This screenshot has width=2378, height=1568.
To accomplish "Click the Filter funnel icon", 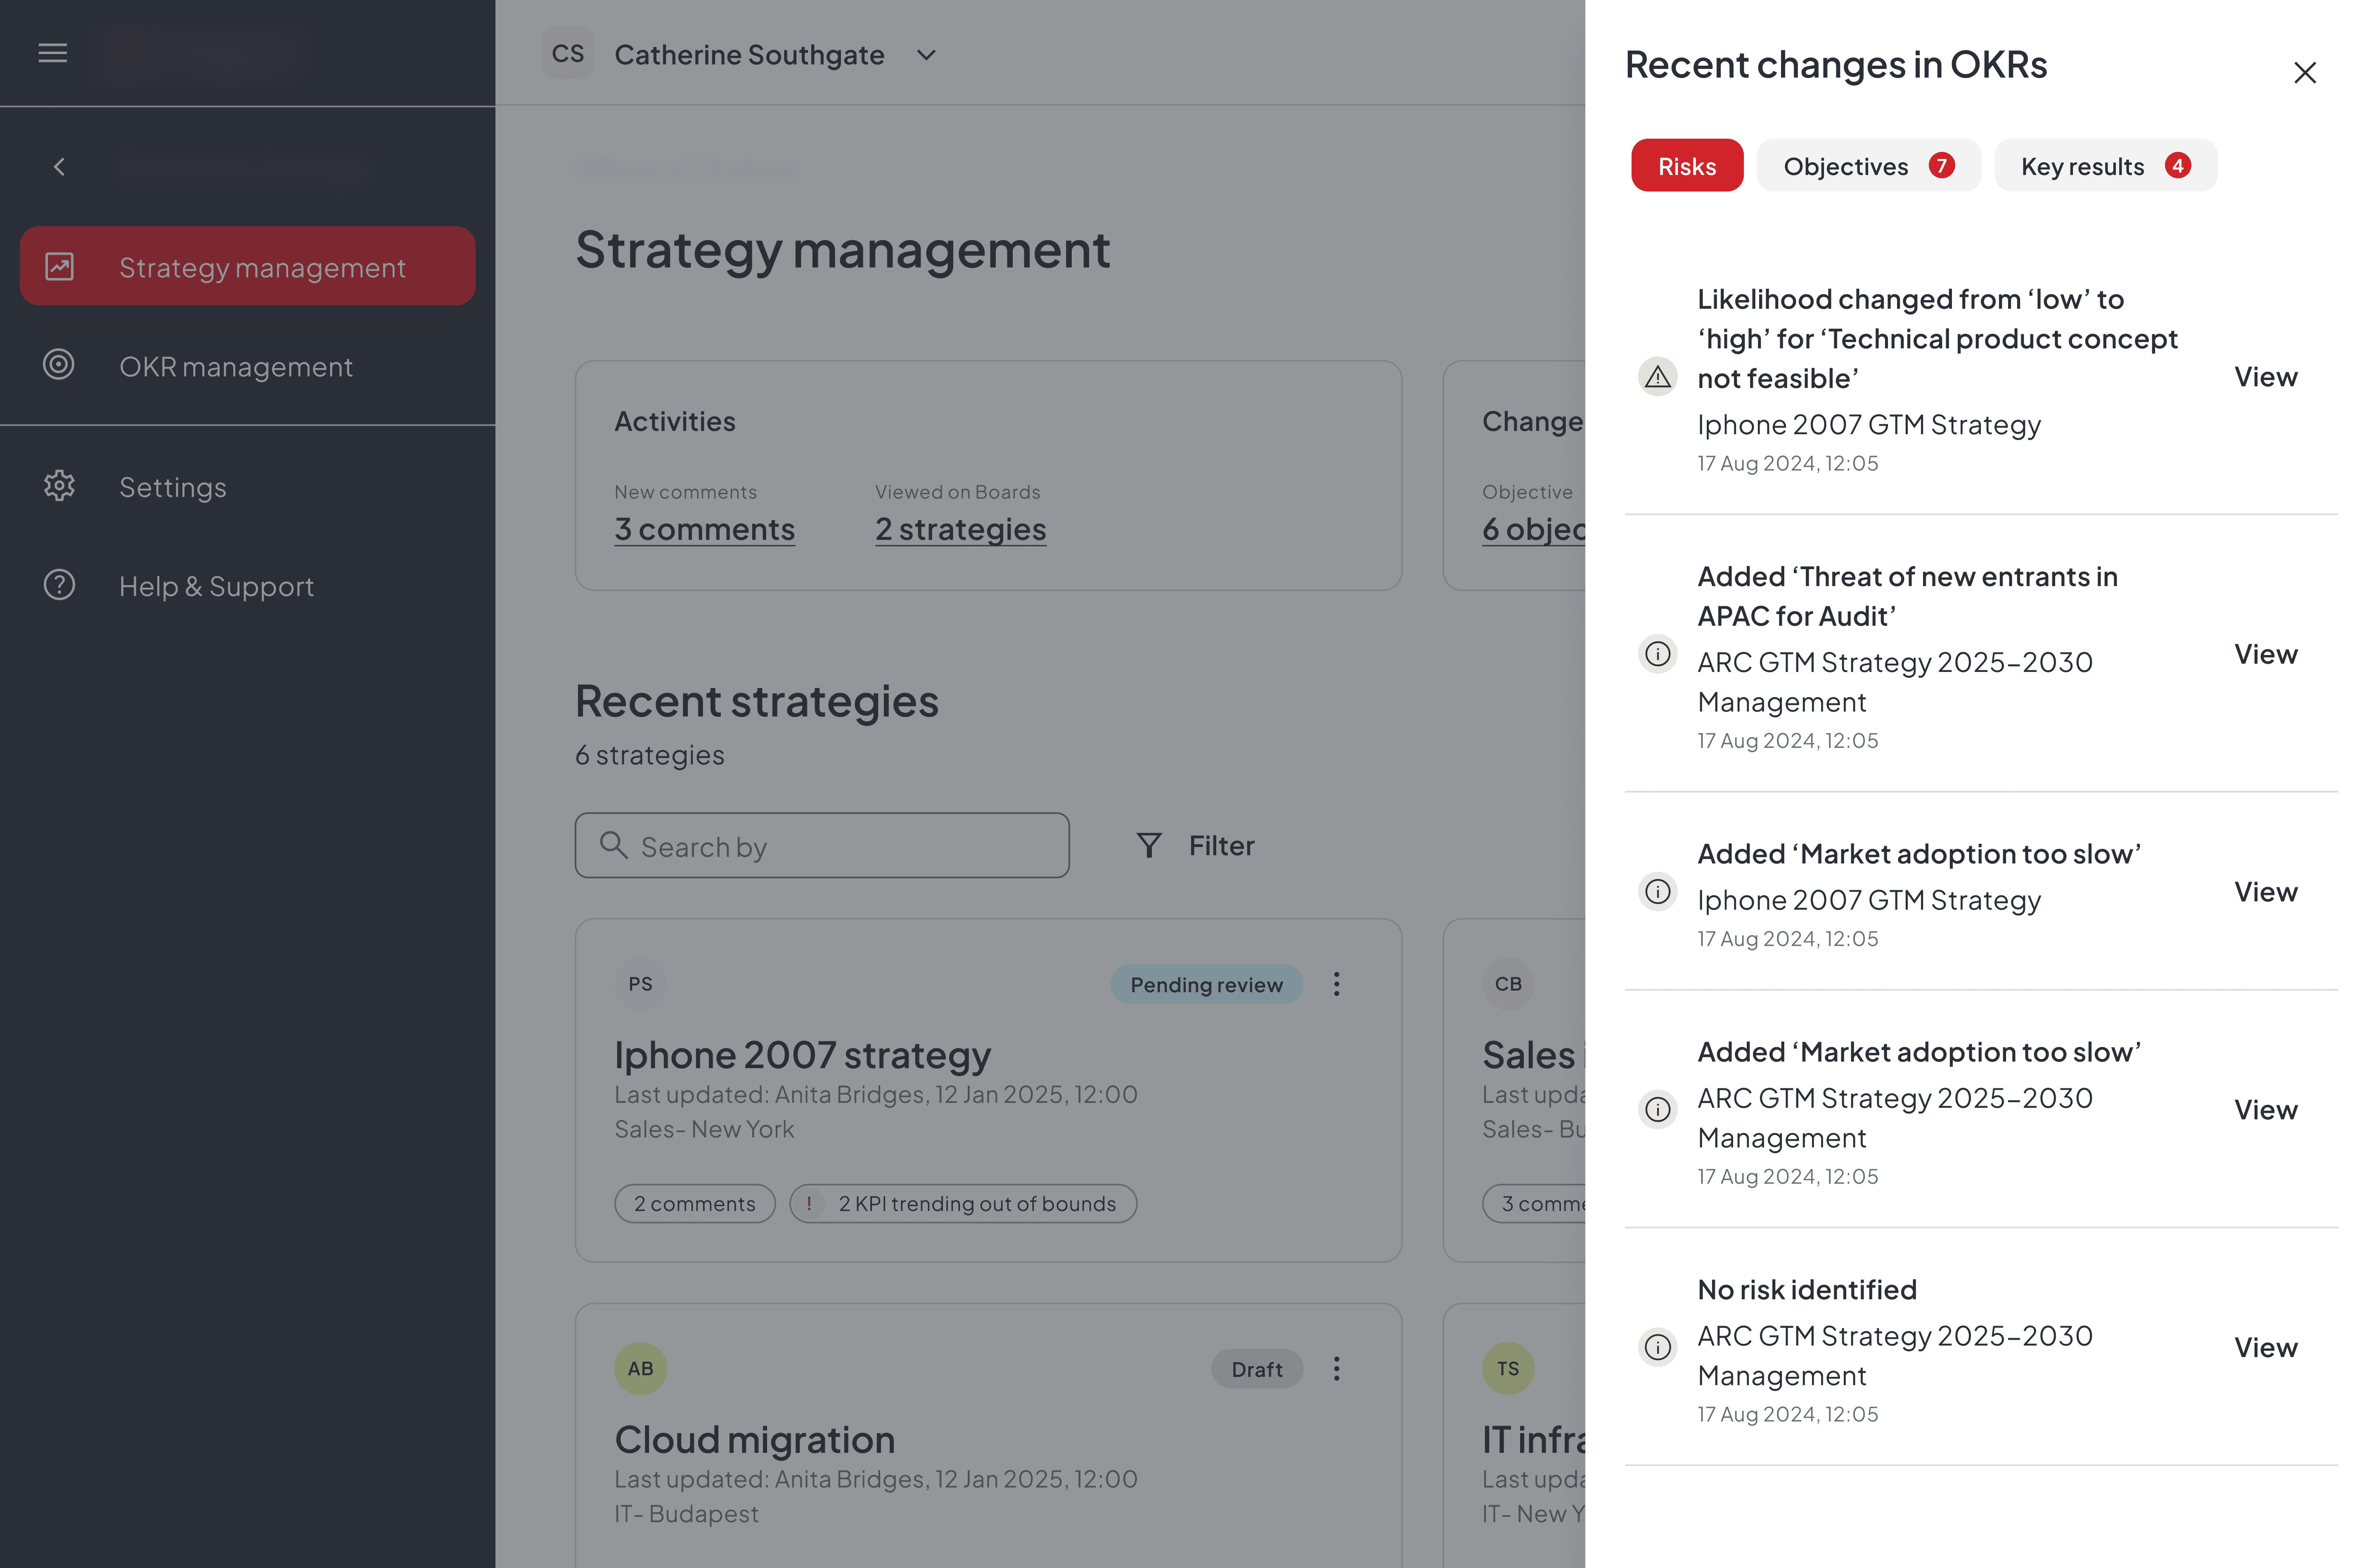I will [x=1148, y=845].
